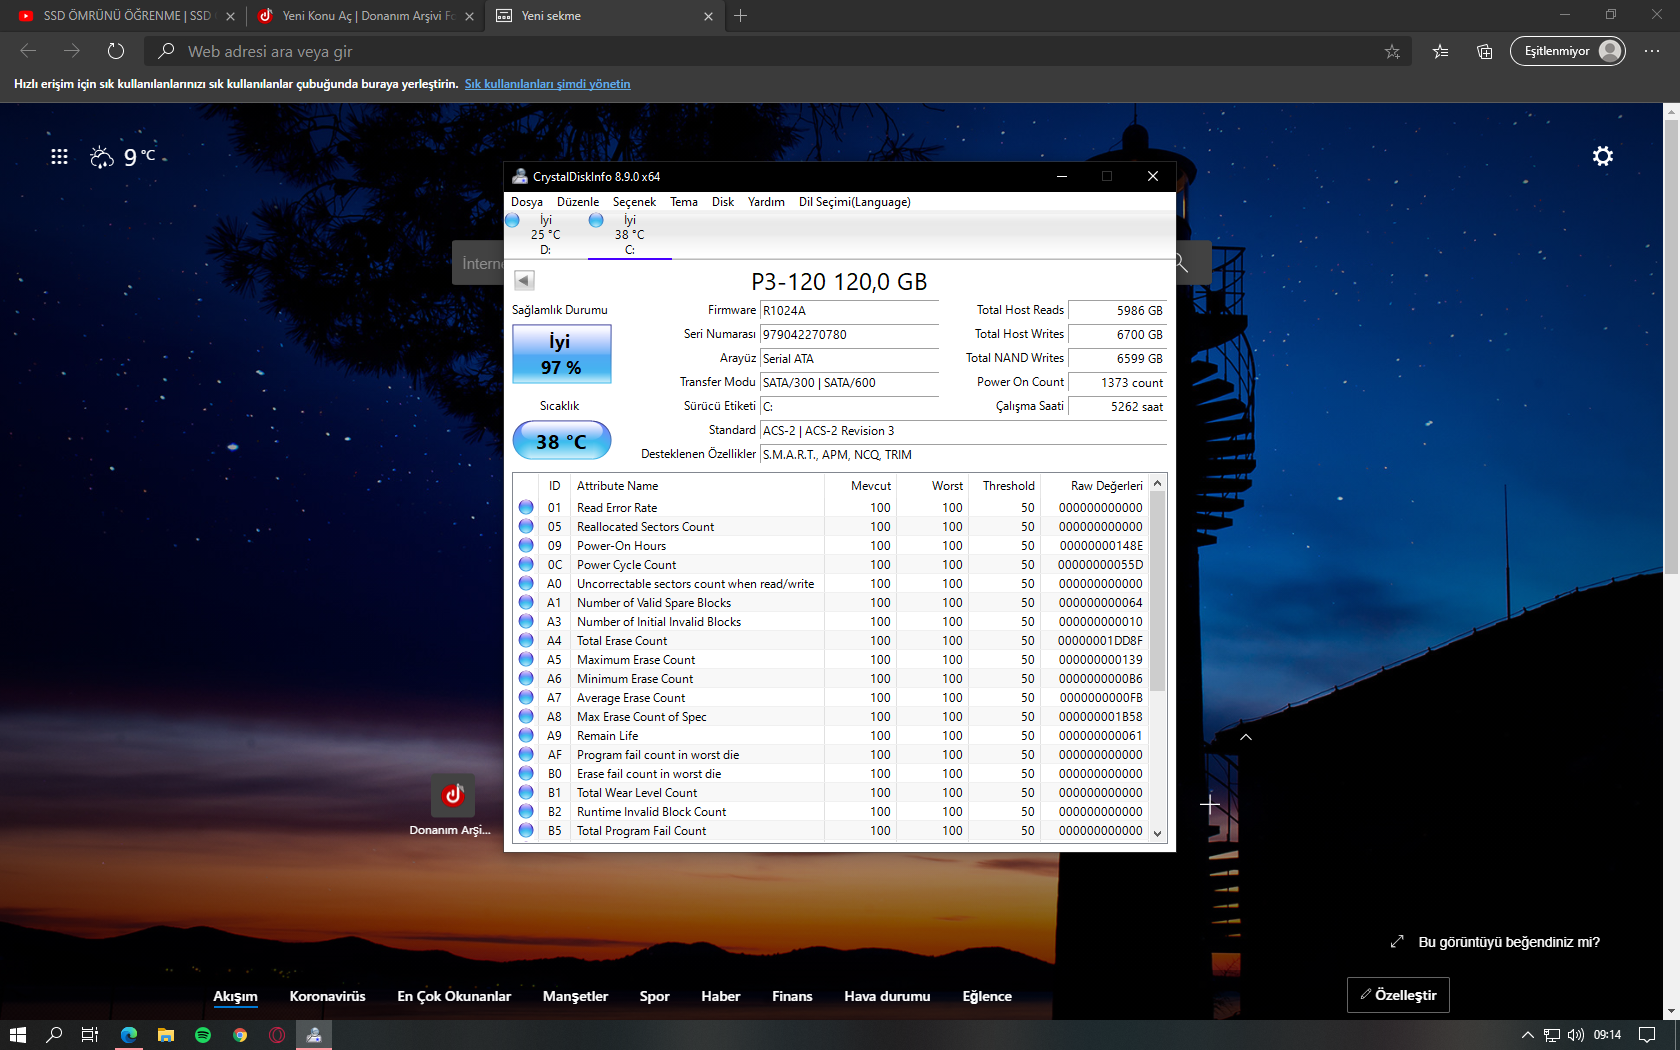The width and height of the screenshot is (1680, 1050).
Task: Open the Dosya menu
Action: click(527, 202)
